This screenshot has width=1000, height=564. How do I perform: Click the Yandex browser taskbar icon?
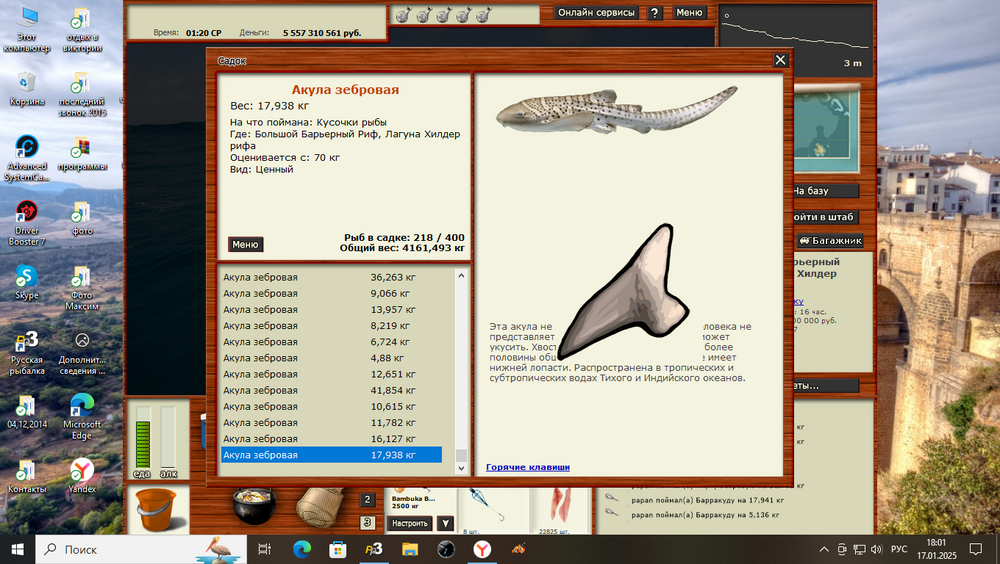click(x=482, y=549)
